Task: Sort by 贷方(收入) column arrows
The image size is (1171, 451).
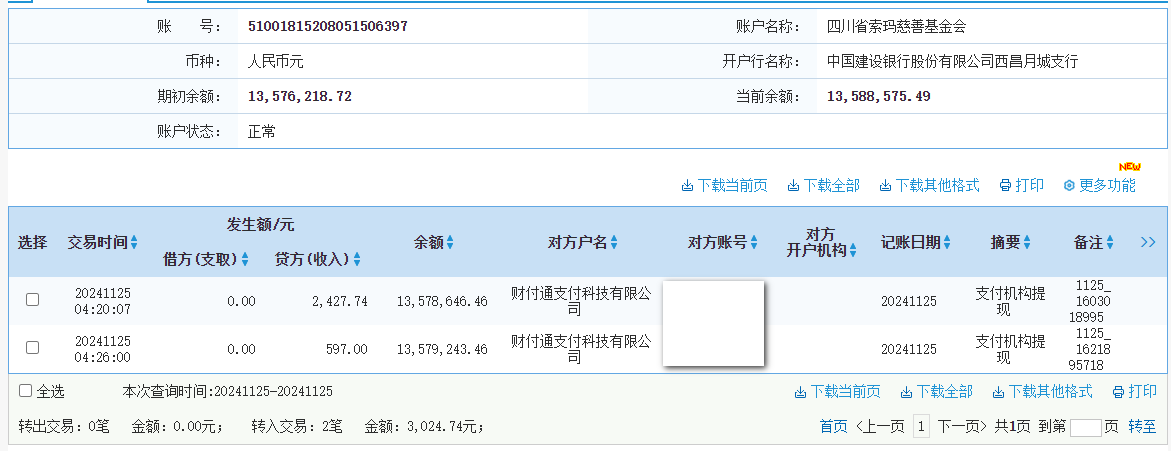Action: [357, 260]
